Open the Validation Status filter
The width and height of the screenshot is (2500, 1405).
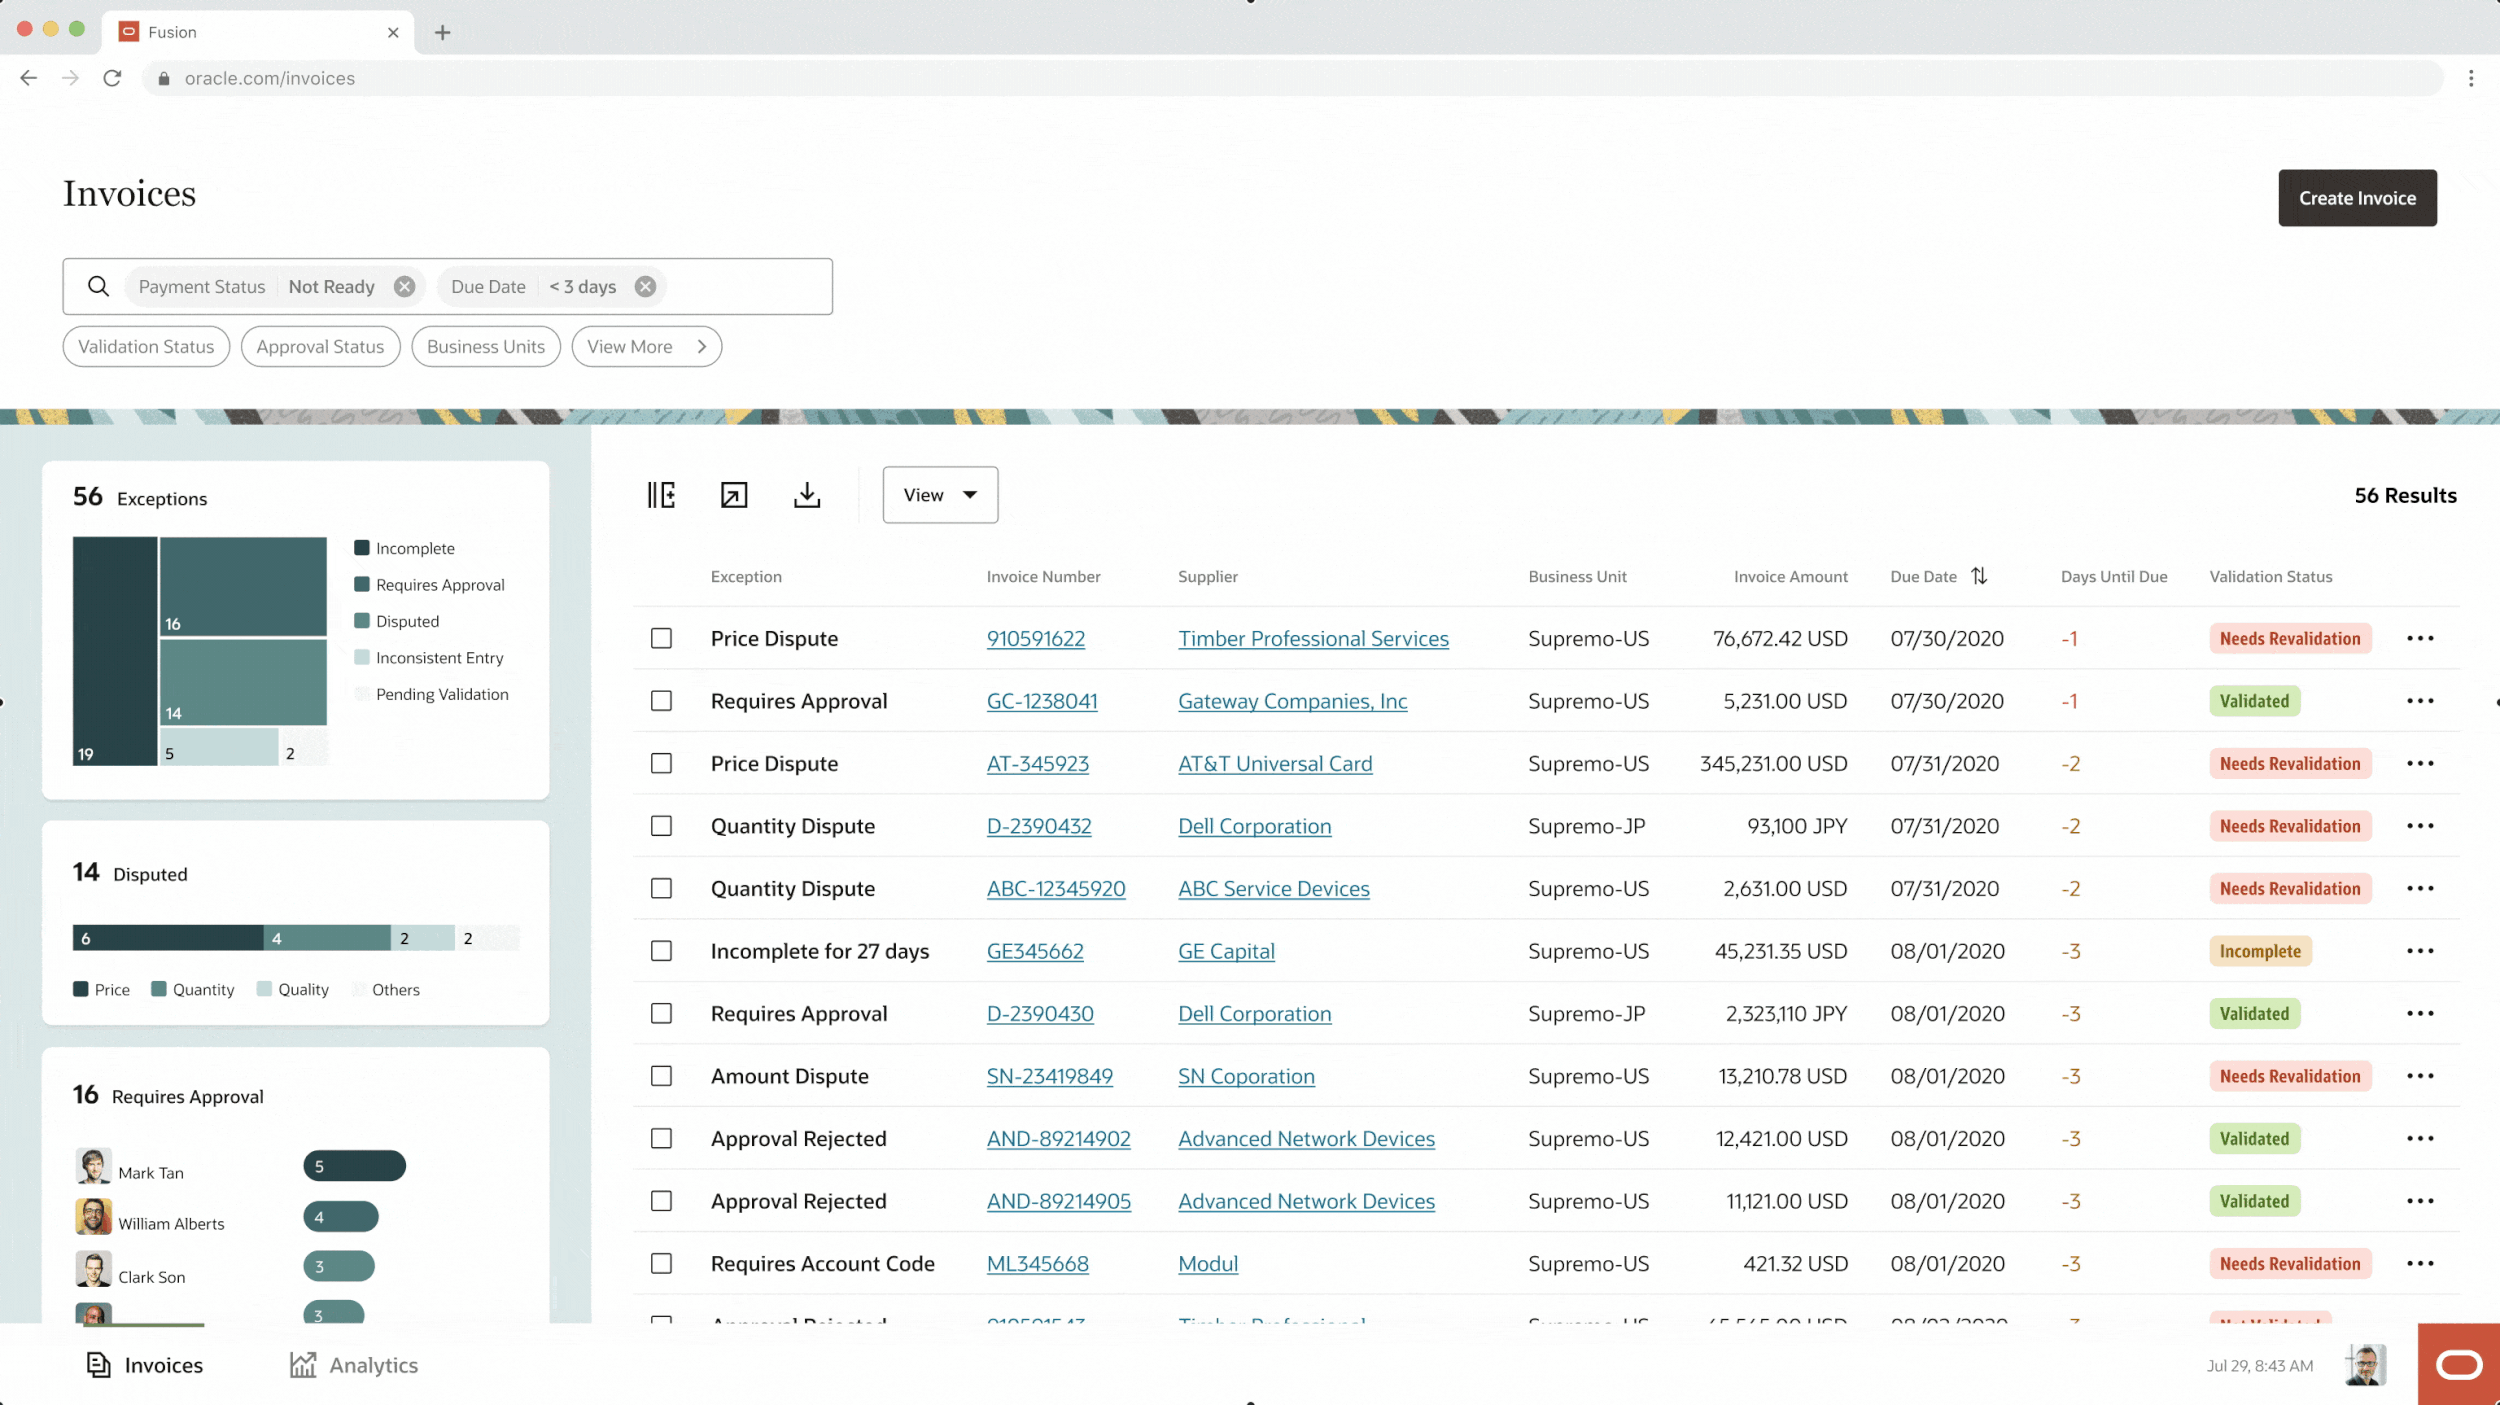146,347
